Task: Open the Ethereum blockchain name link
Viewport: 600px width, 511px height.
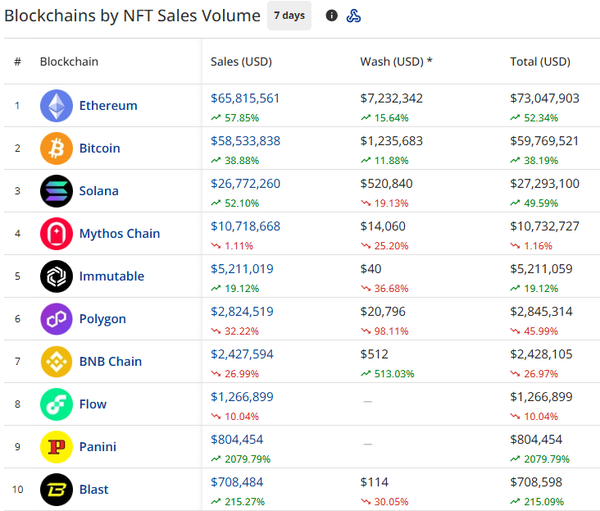Action: tap(108, 106)
